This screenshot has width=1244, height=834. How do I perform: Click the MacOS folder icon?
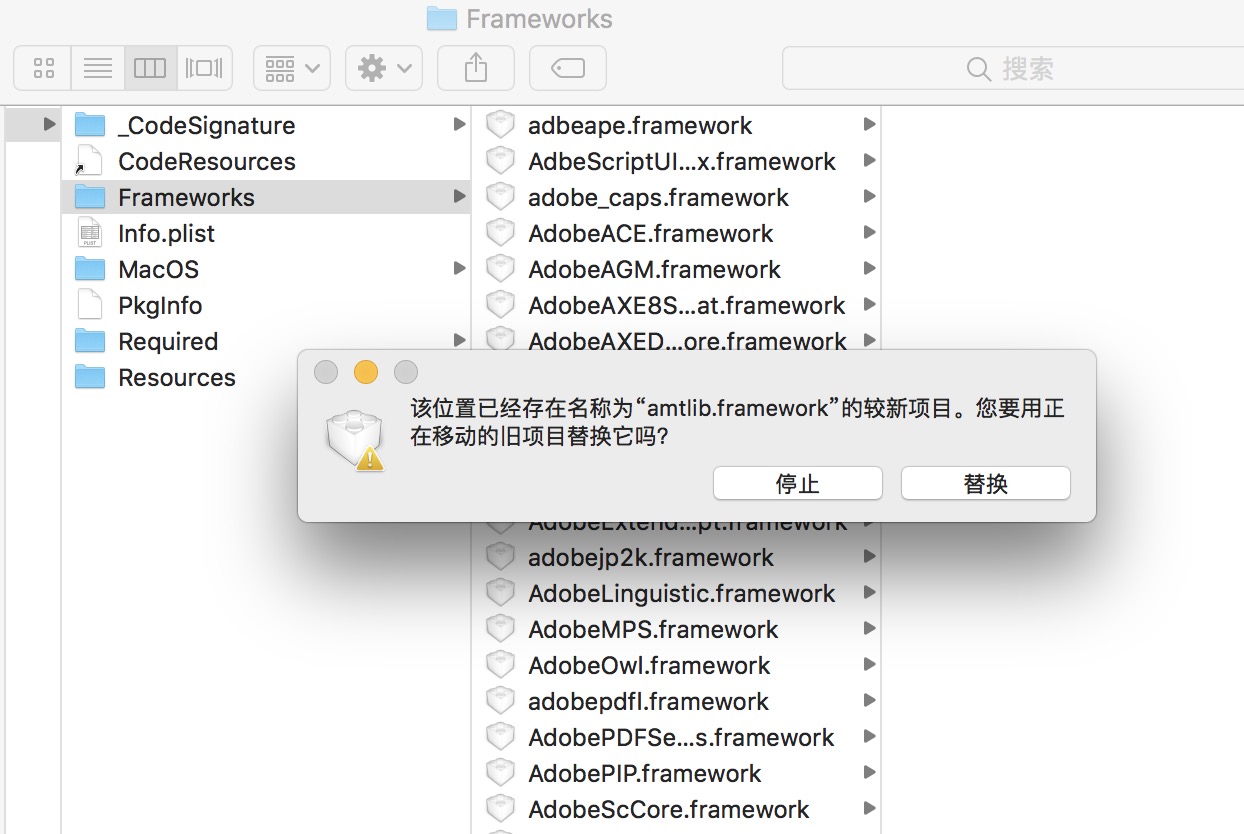pos(90,269)
